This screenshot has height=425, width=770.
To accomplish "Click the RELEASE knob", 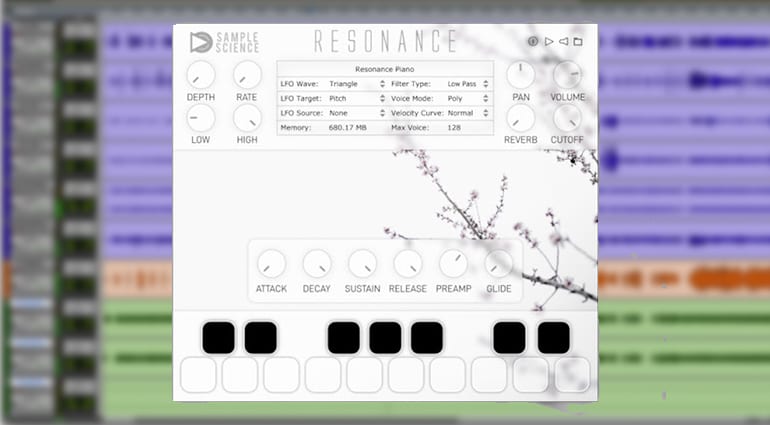I will point(408,264).
